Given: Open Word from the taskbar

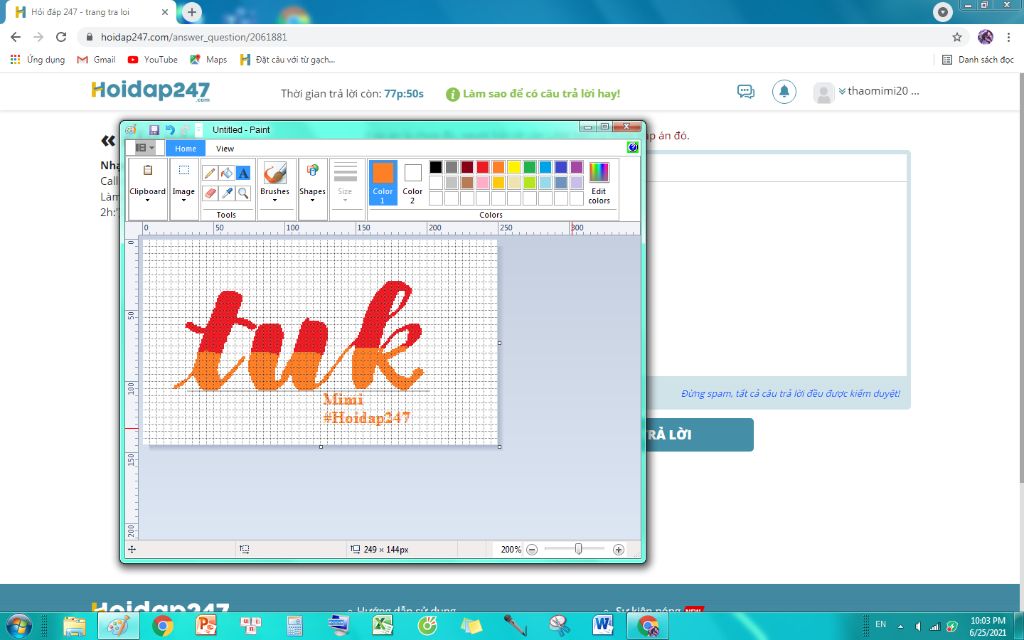Looking at the screenshot, I should (x=603, y=626).
